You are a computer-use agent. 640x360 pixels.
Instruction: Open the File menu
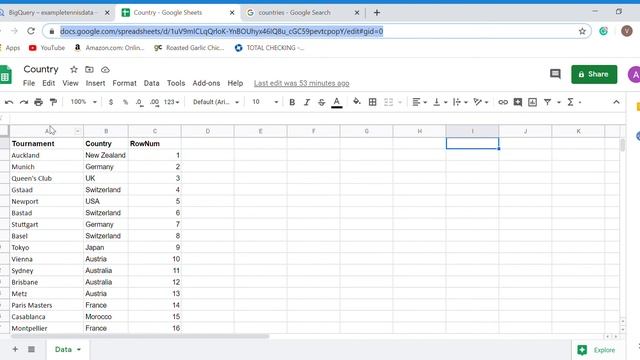pyautogui.click(x=29, y=83)
